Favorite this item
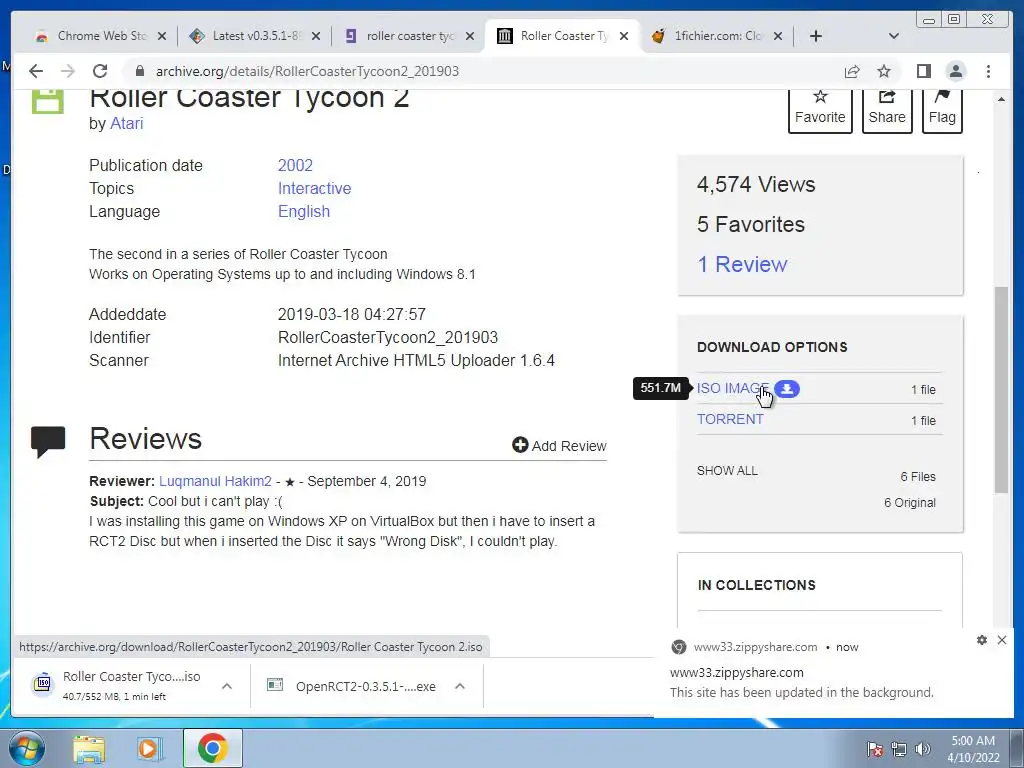This screenshot has height=768, width=1024. click(820, 110)
